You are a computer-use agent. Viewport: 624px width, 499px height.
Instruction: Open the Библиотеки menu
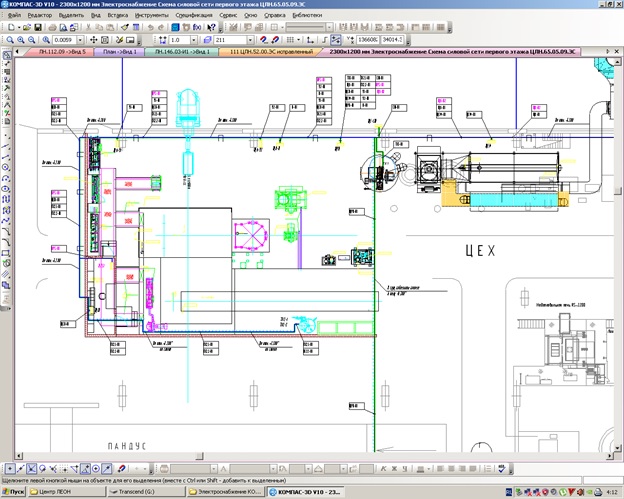(x=307, y=15)
